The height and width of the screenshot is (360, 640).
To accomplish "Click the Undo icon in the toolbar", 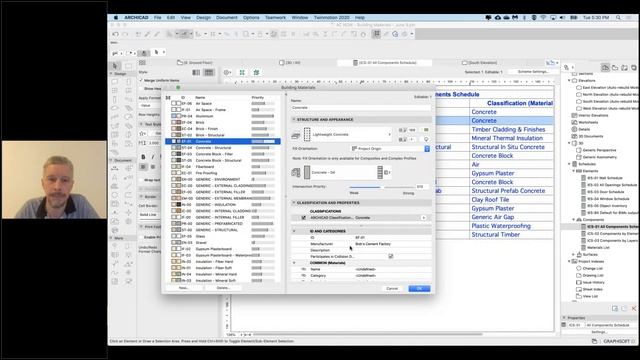I will pos(116,34).
